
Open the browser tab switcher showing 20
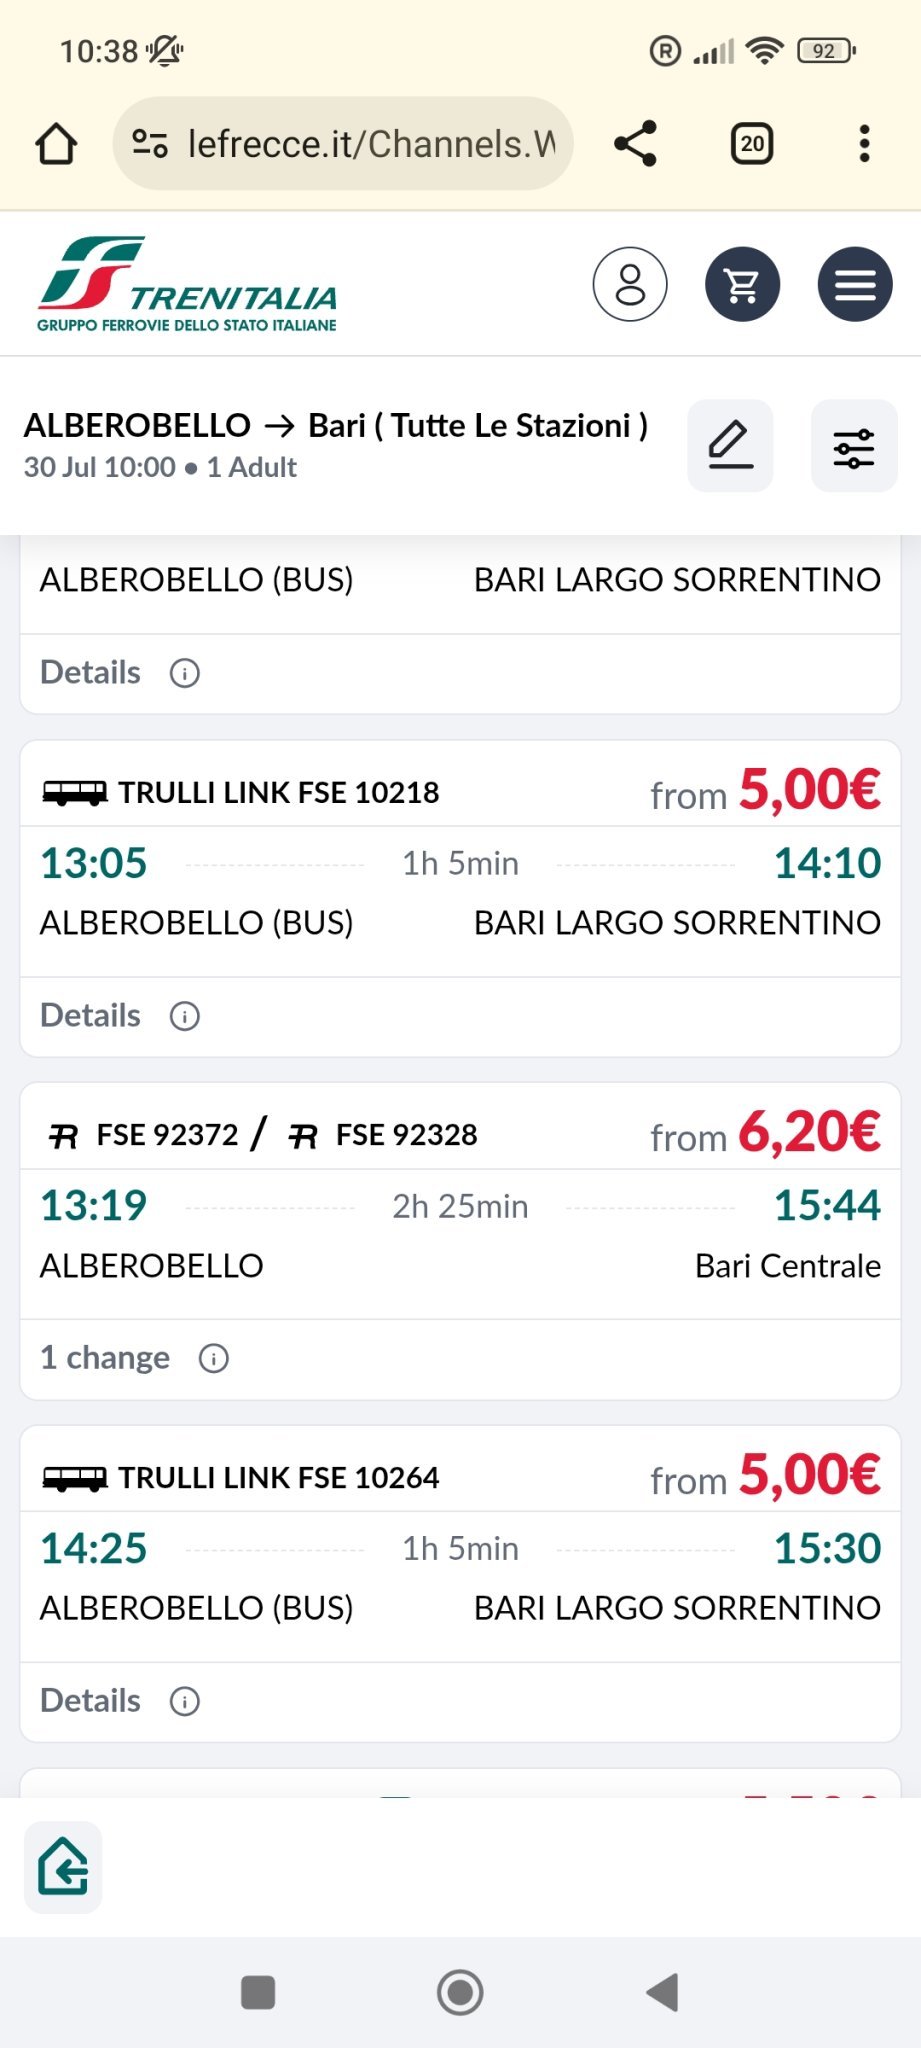[752, 144]
